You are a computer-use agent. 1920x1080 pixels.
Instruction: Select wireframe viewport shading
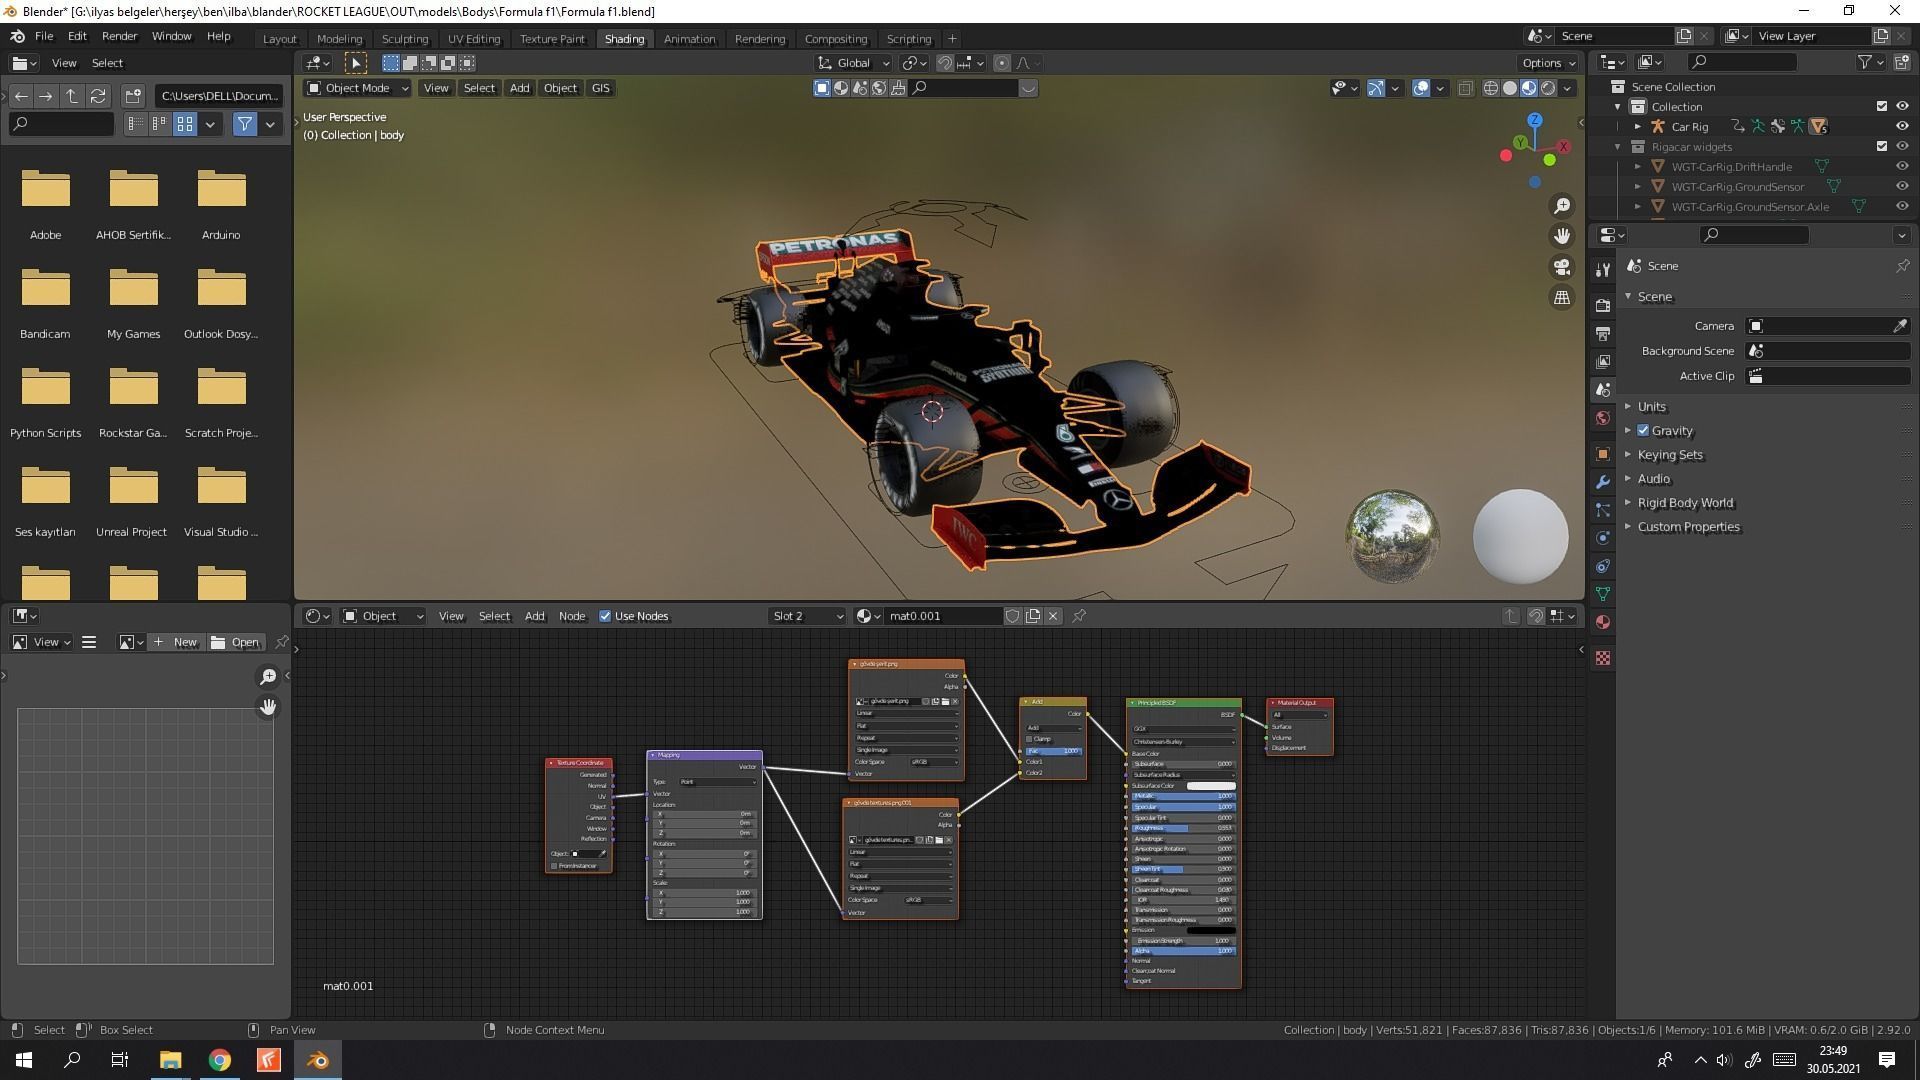point(1491,88)
